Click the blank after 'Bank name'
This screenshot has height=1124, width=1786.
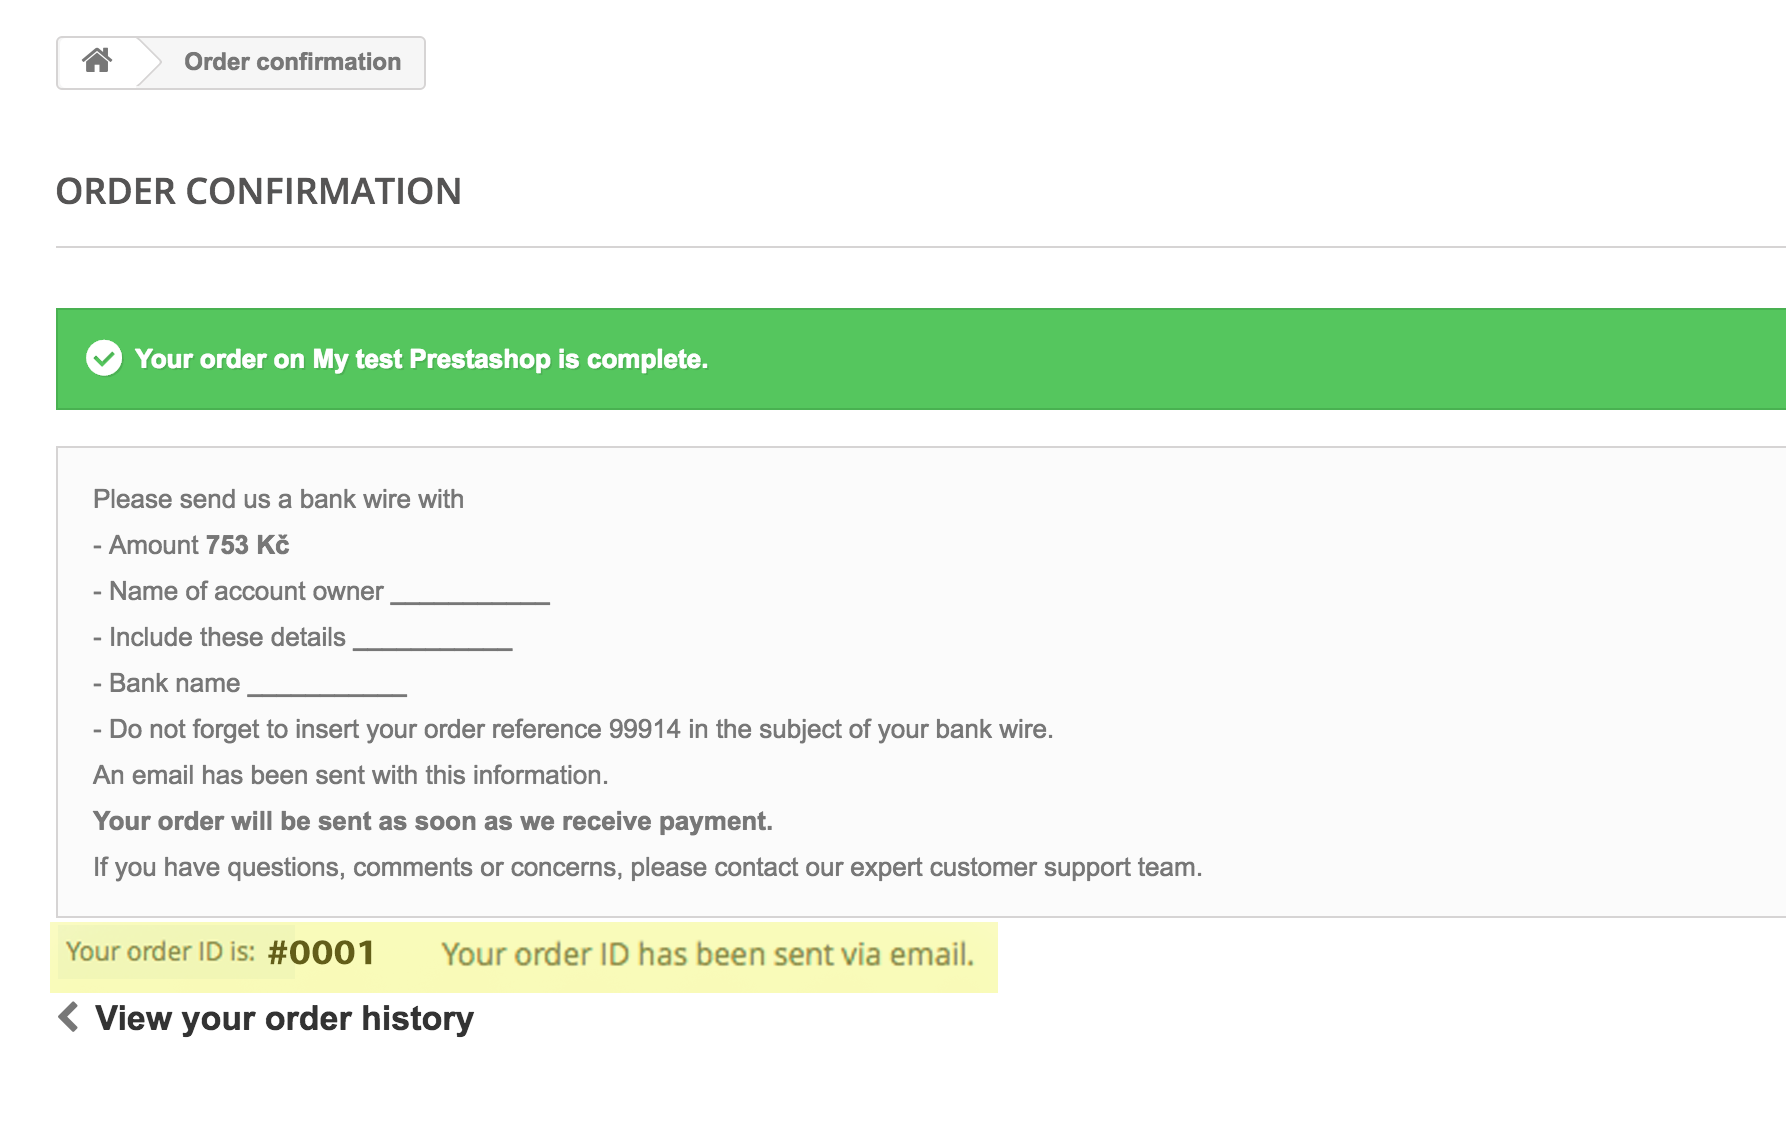(x=327, y=685)
